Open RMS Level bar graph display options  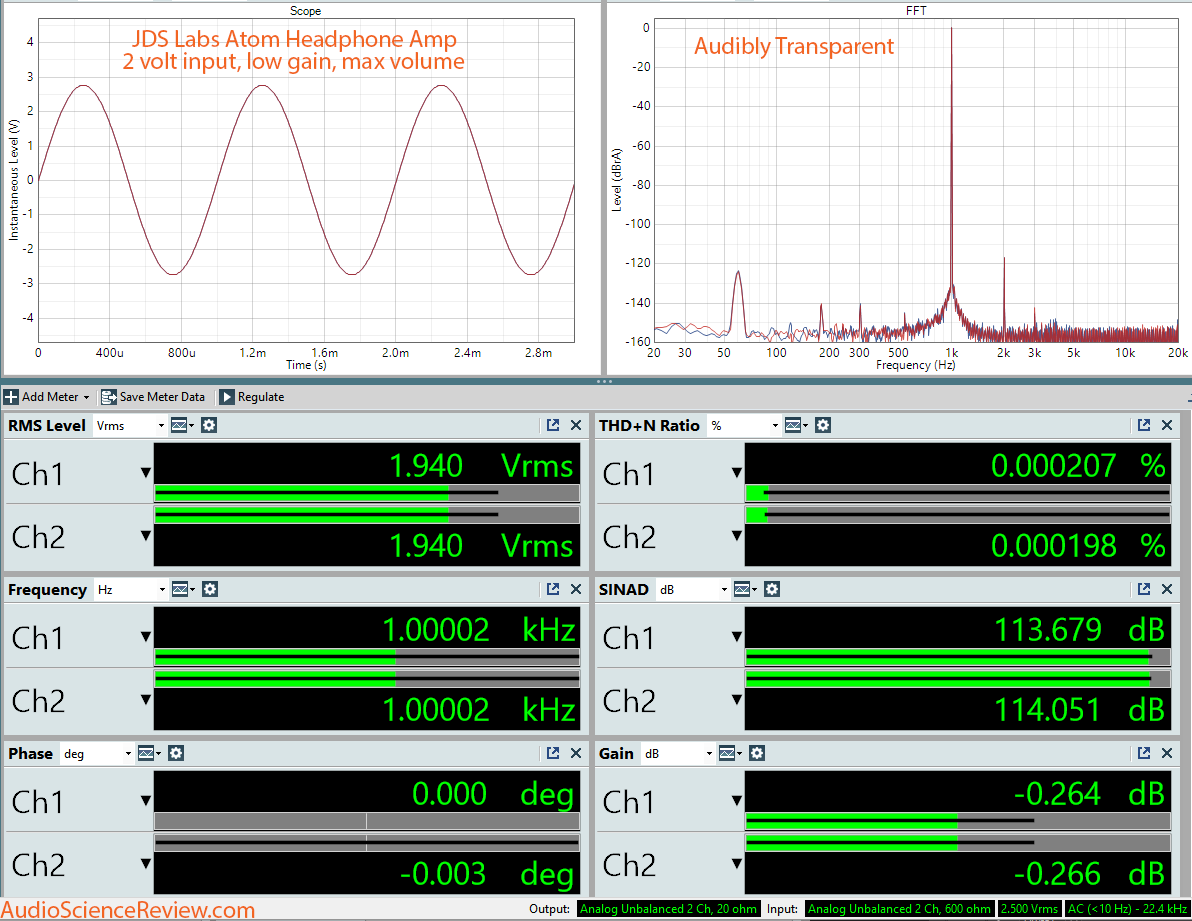pos(182,426)
